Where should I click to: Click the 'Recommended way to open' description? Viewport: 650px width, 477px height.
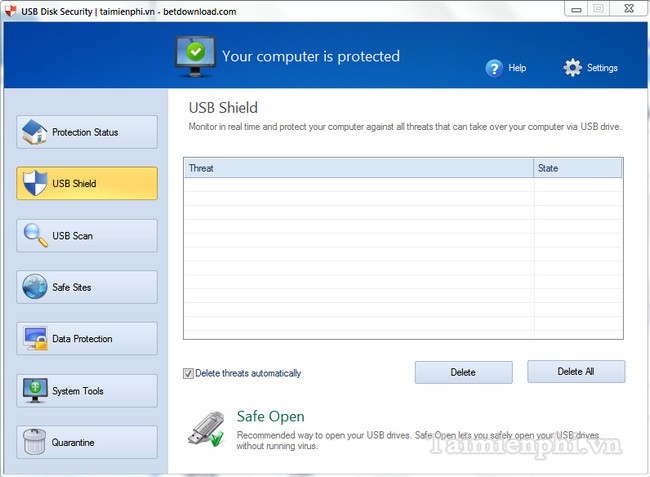tap(417, 441)
